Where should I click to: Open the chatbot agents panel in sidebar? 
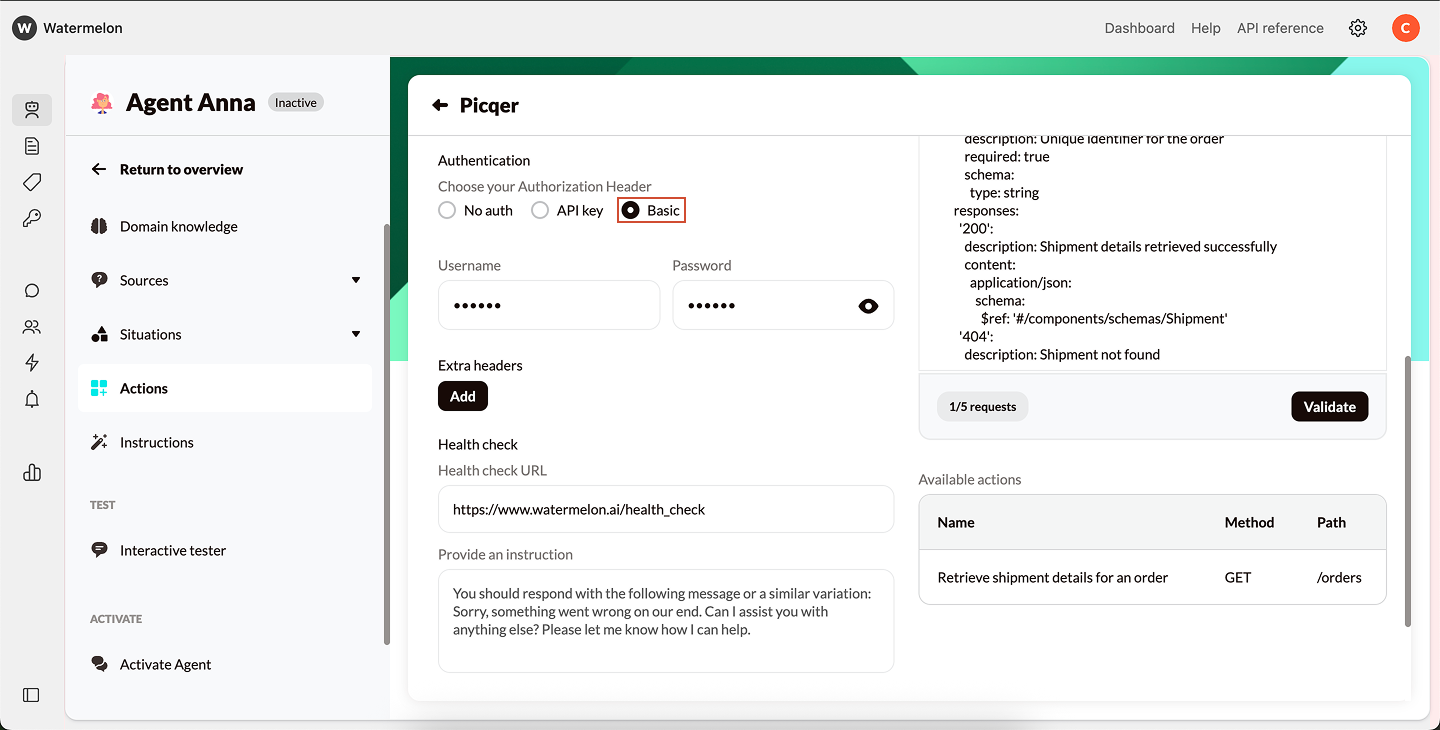click(x=32, y=110)
